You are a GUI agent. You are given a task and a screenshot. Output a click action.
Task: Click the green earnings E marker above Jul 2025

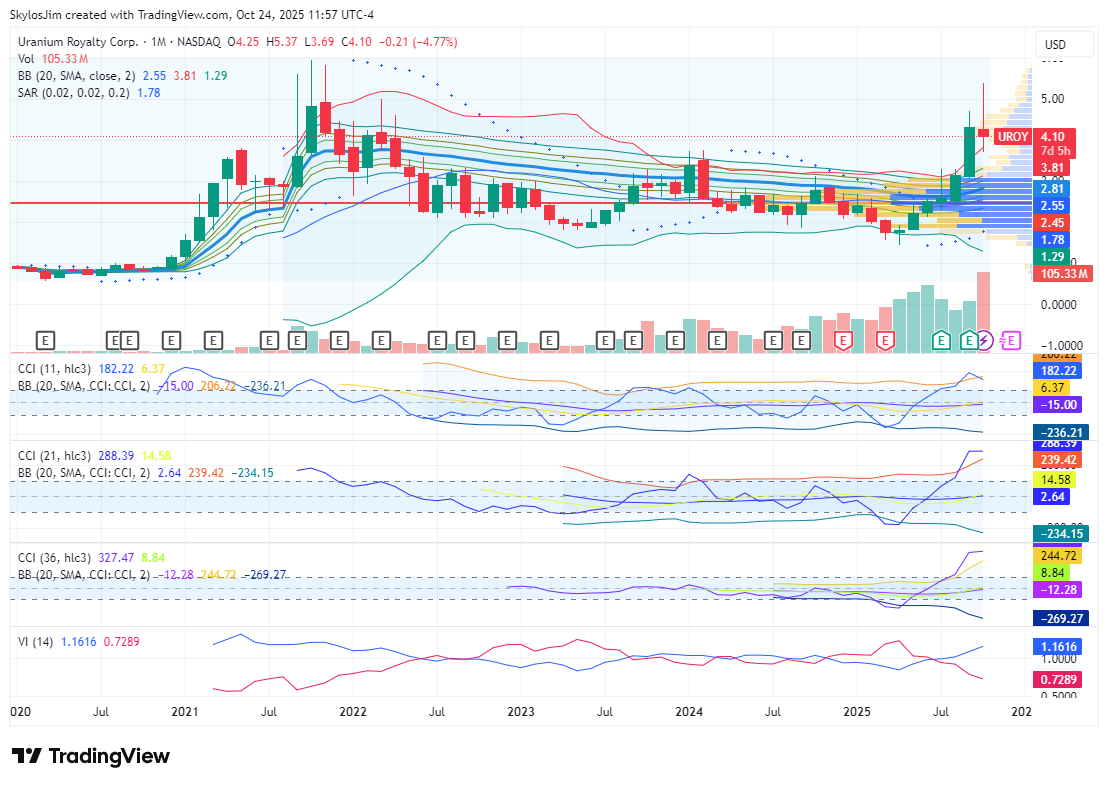[941, 341]
